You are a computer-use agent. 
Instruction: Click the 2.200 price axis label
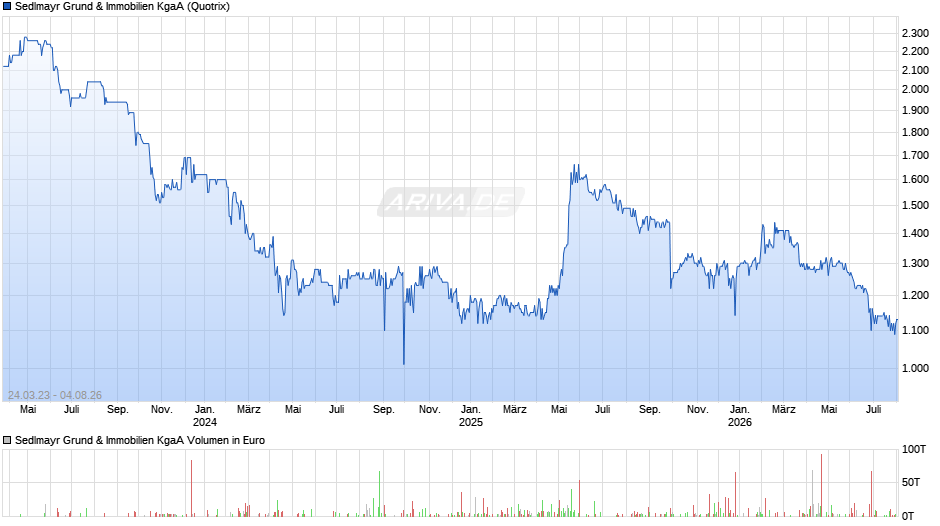(x=915, y=52)
